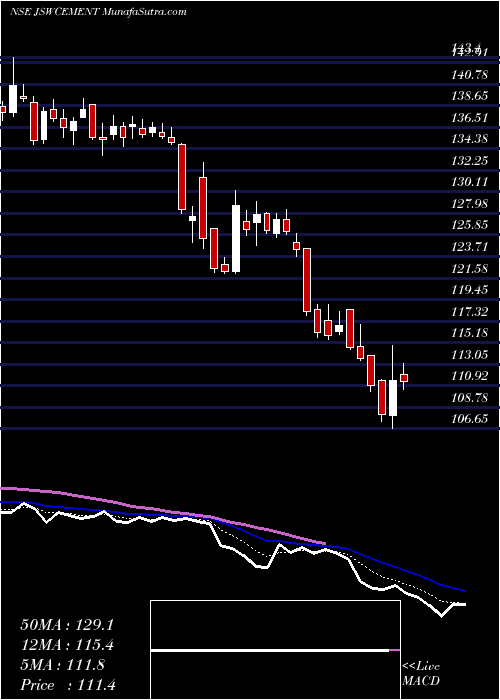Click the 125.85 price axis label
Viewport: 500px width, 700px height.
point(470,225)
